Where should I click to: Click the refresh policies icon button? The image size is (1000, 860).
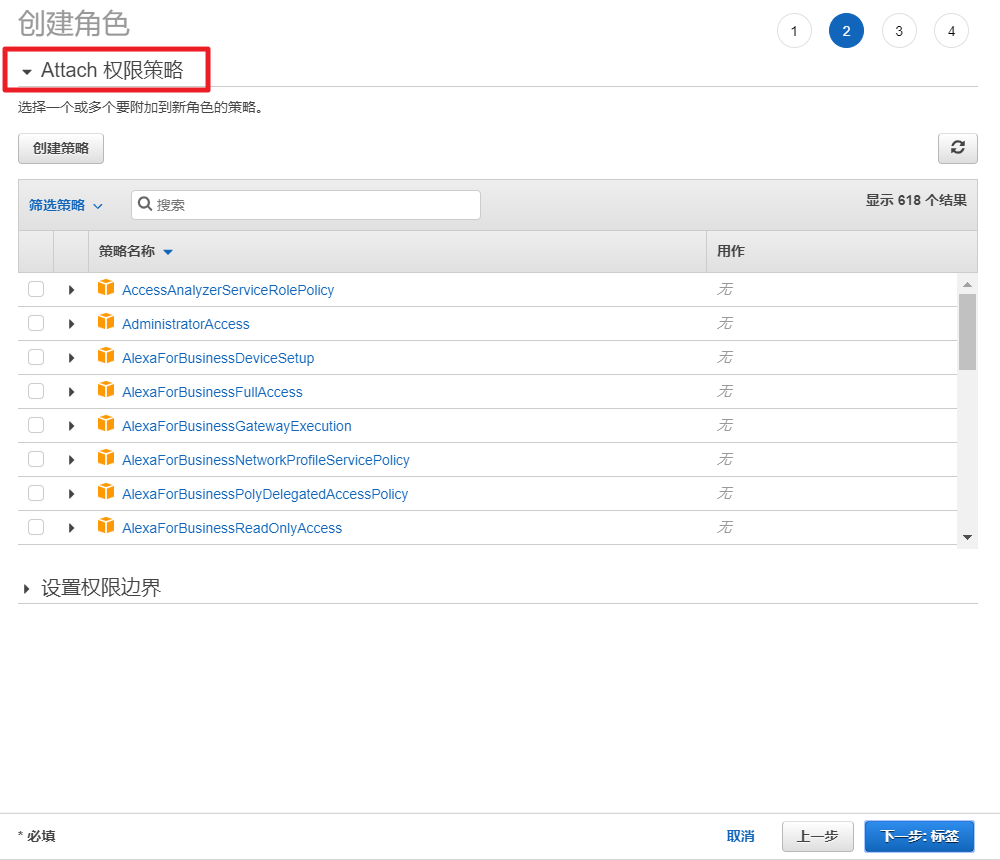tap(957, 148)
